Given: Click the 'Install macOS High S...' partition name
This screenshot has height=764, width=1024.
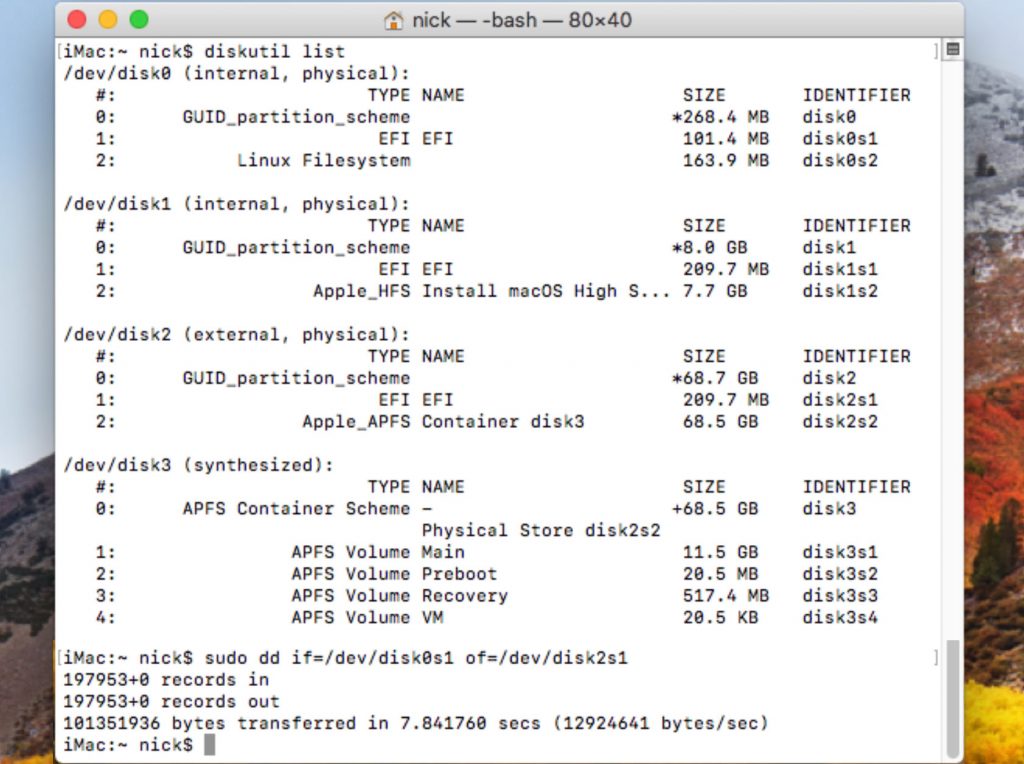Looking at the screenshot, I should click(x=545, y=291).
